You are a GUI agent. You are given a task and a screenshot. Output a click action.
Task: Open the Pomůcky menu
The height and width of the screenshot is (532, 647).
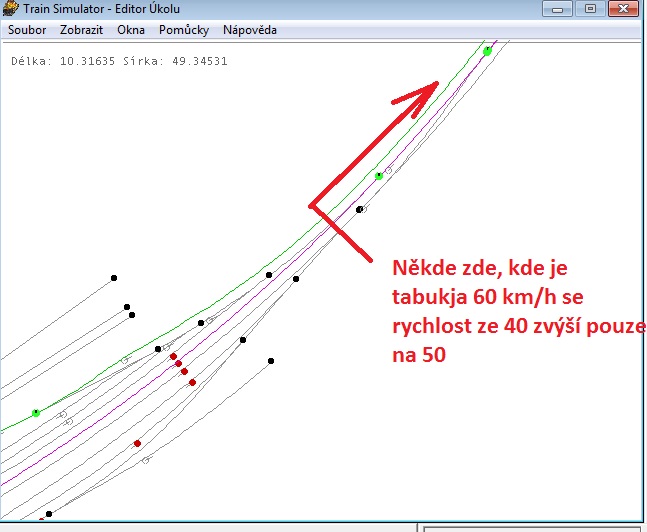(184, 30)
